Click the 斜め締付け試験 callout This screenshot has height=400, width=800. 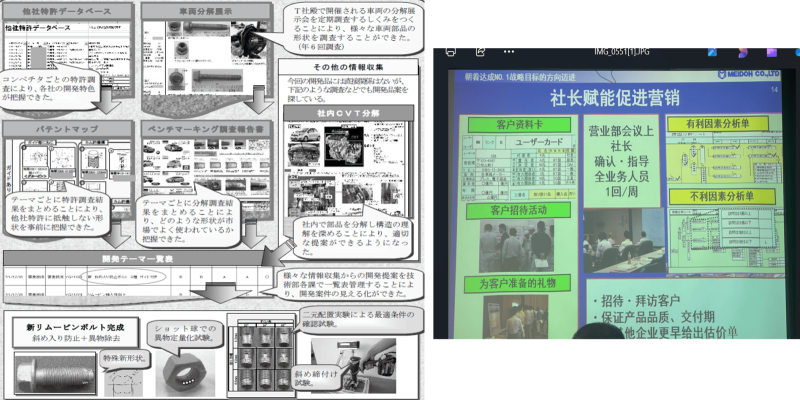(315, 379)
